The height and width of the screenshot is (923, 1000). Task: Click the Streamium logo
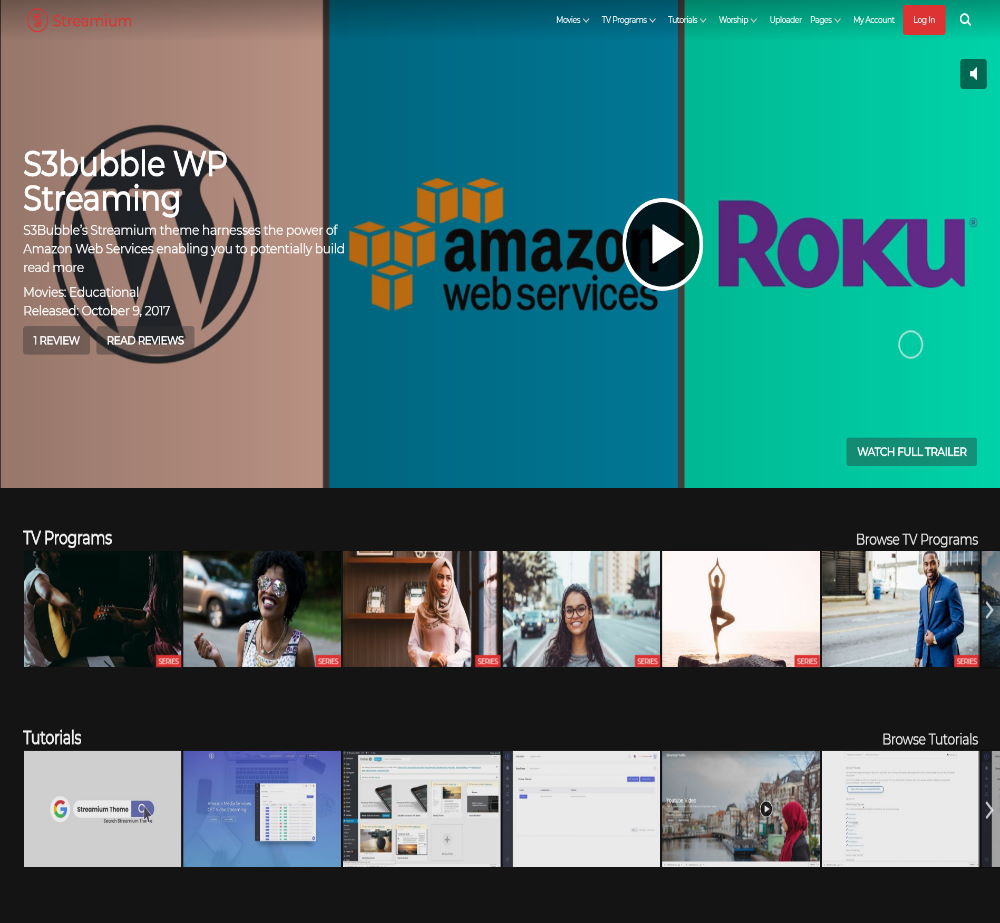click(x=79, y=20)
